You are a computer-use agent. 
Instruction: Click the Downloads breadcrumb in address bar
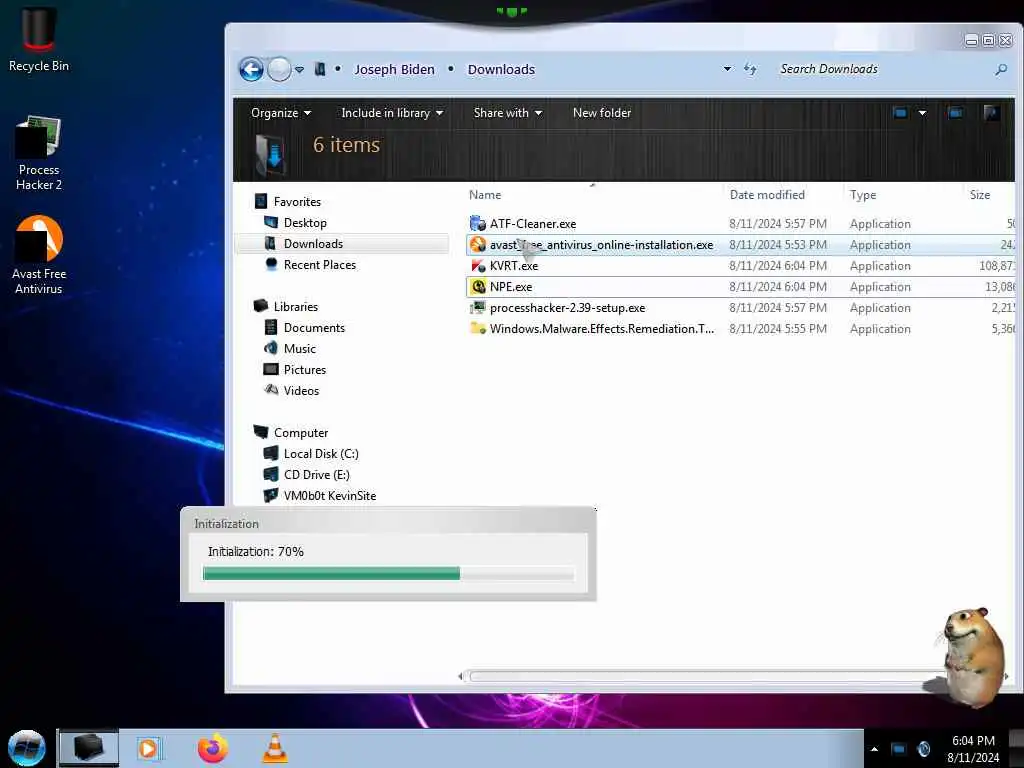pyautogui.click(x=501, y=69)
